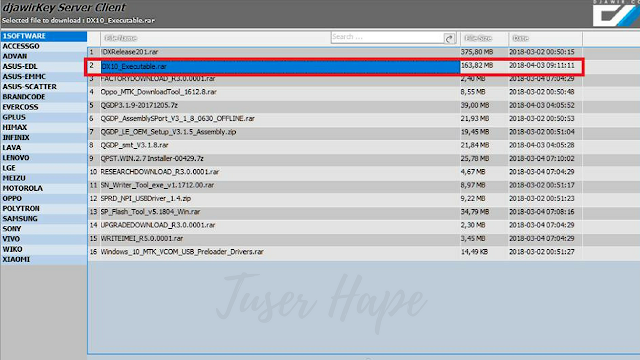The image size is (640, 360).
Task: Sort by File Size column header
Action: click(x=478, y=38)
